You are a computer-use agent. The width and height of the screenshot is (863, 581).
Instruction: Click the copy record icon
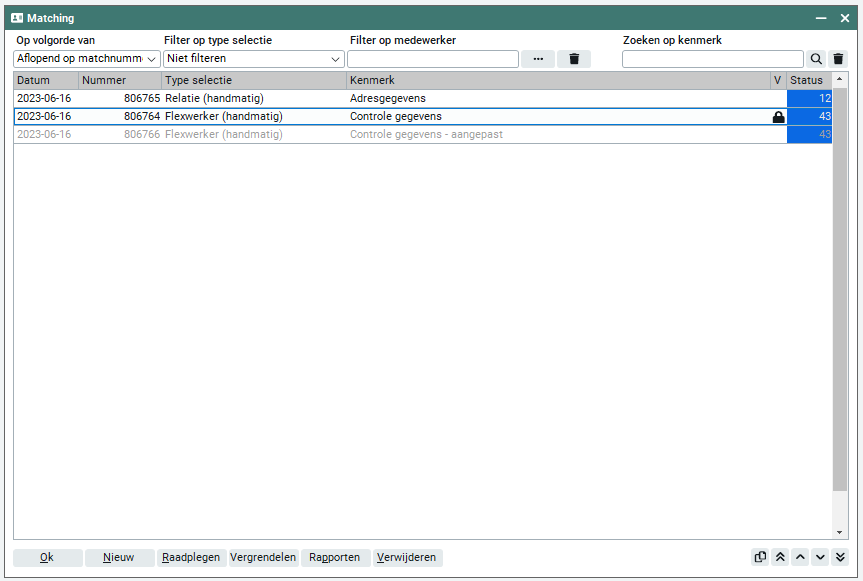pyautogui.click(x=760, y=558)
